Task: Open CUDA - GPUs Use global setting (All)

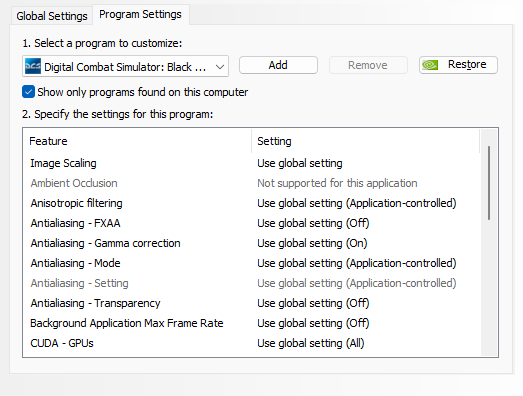Action: coord(311,343)
